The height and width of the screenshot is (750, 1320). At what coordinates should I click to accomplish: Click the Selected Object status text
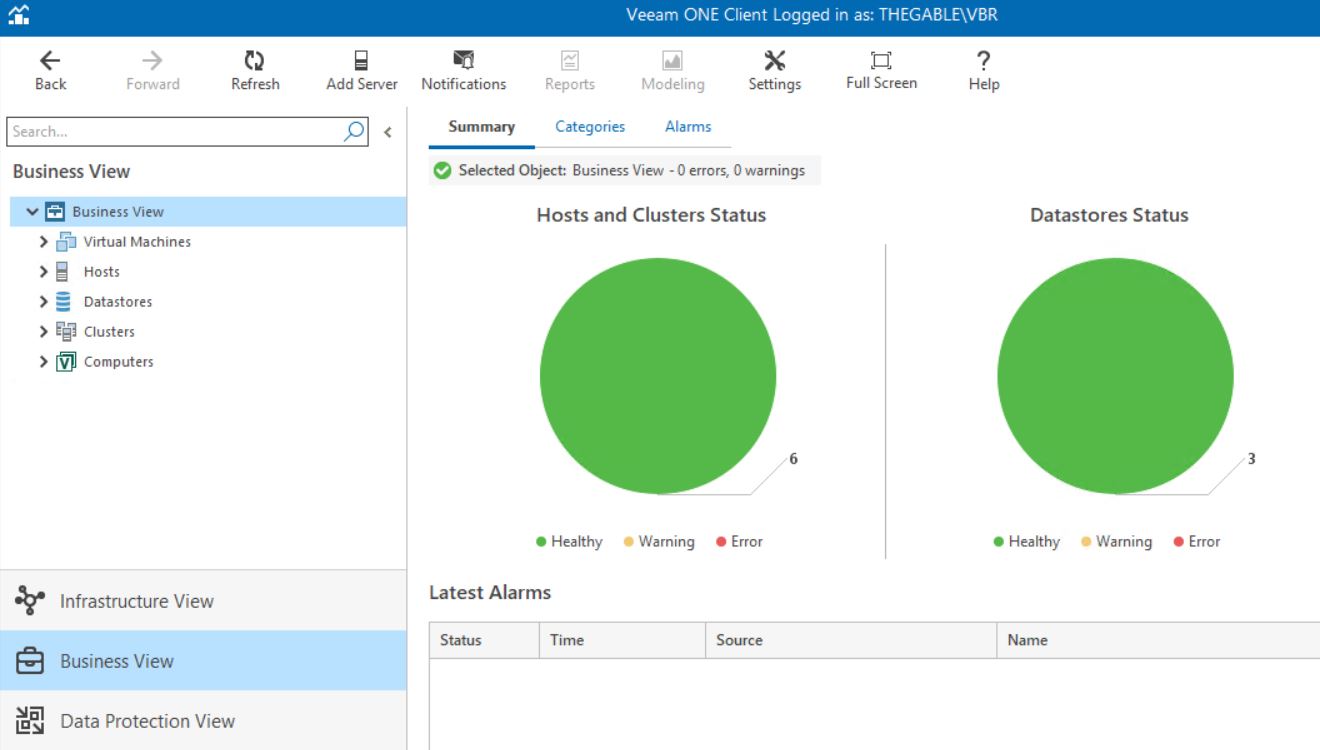[x=632, y=170]
